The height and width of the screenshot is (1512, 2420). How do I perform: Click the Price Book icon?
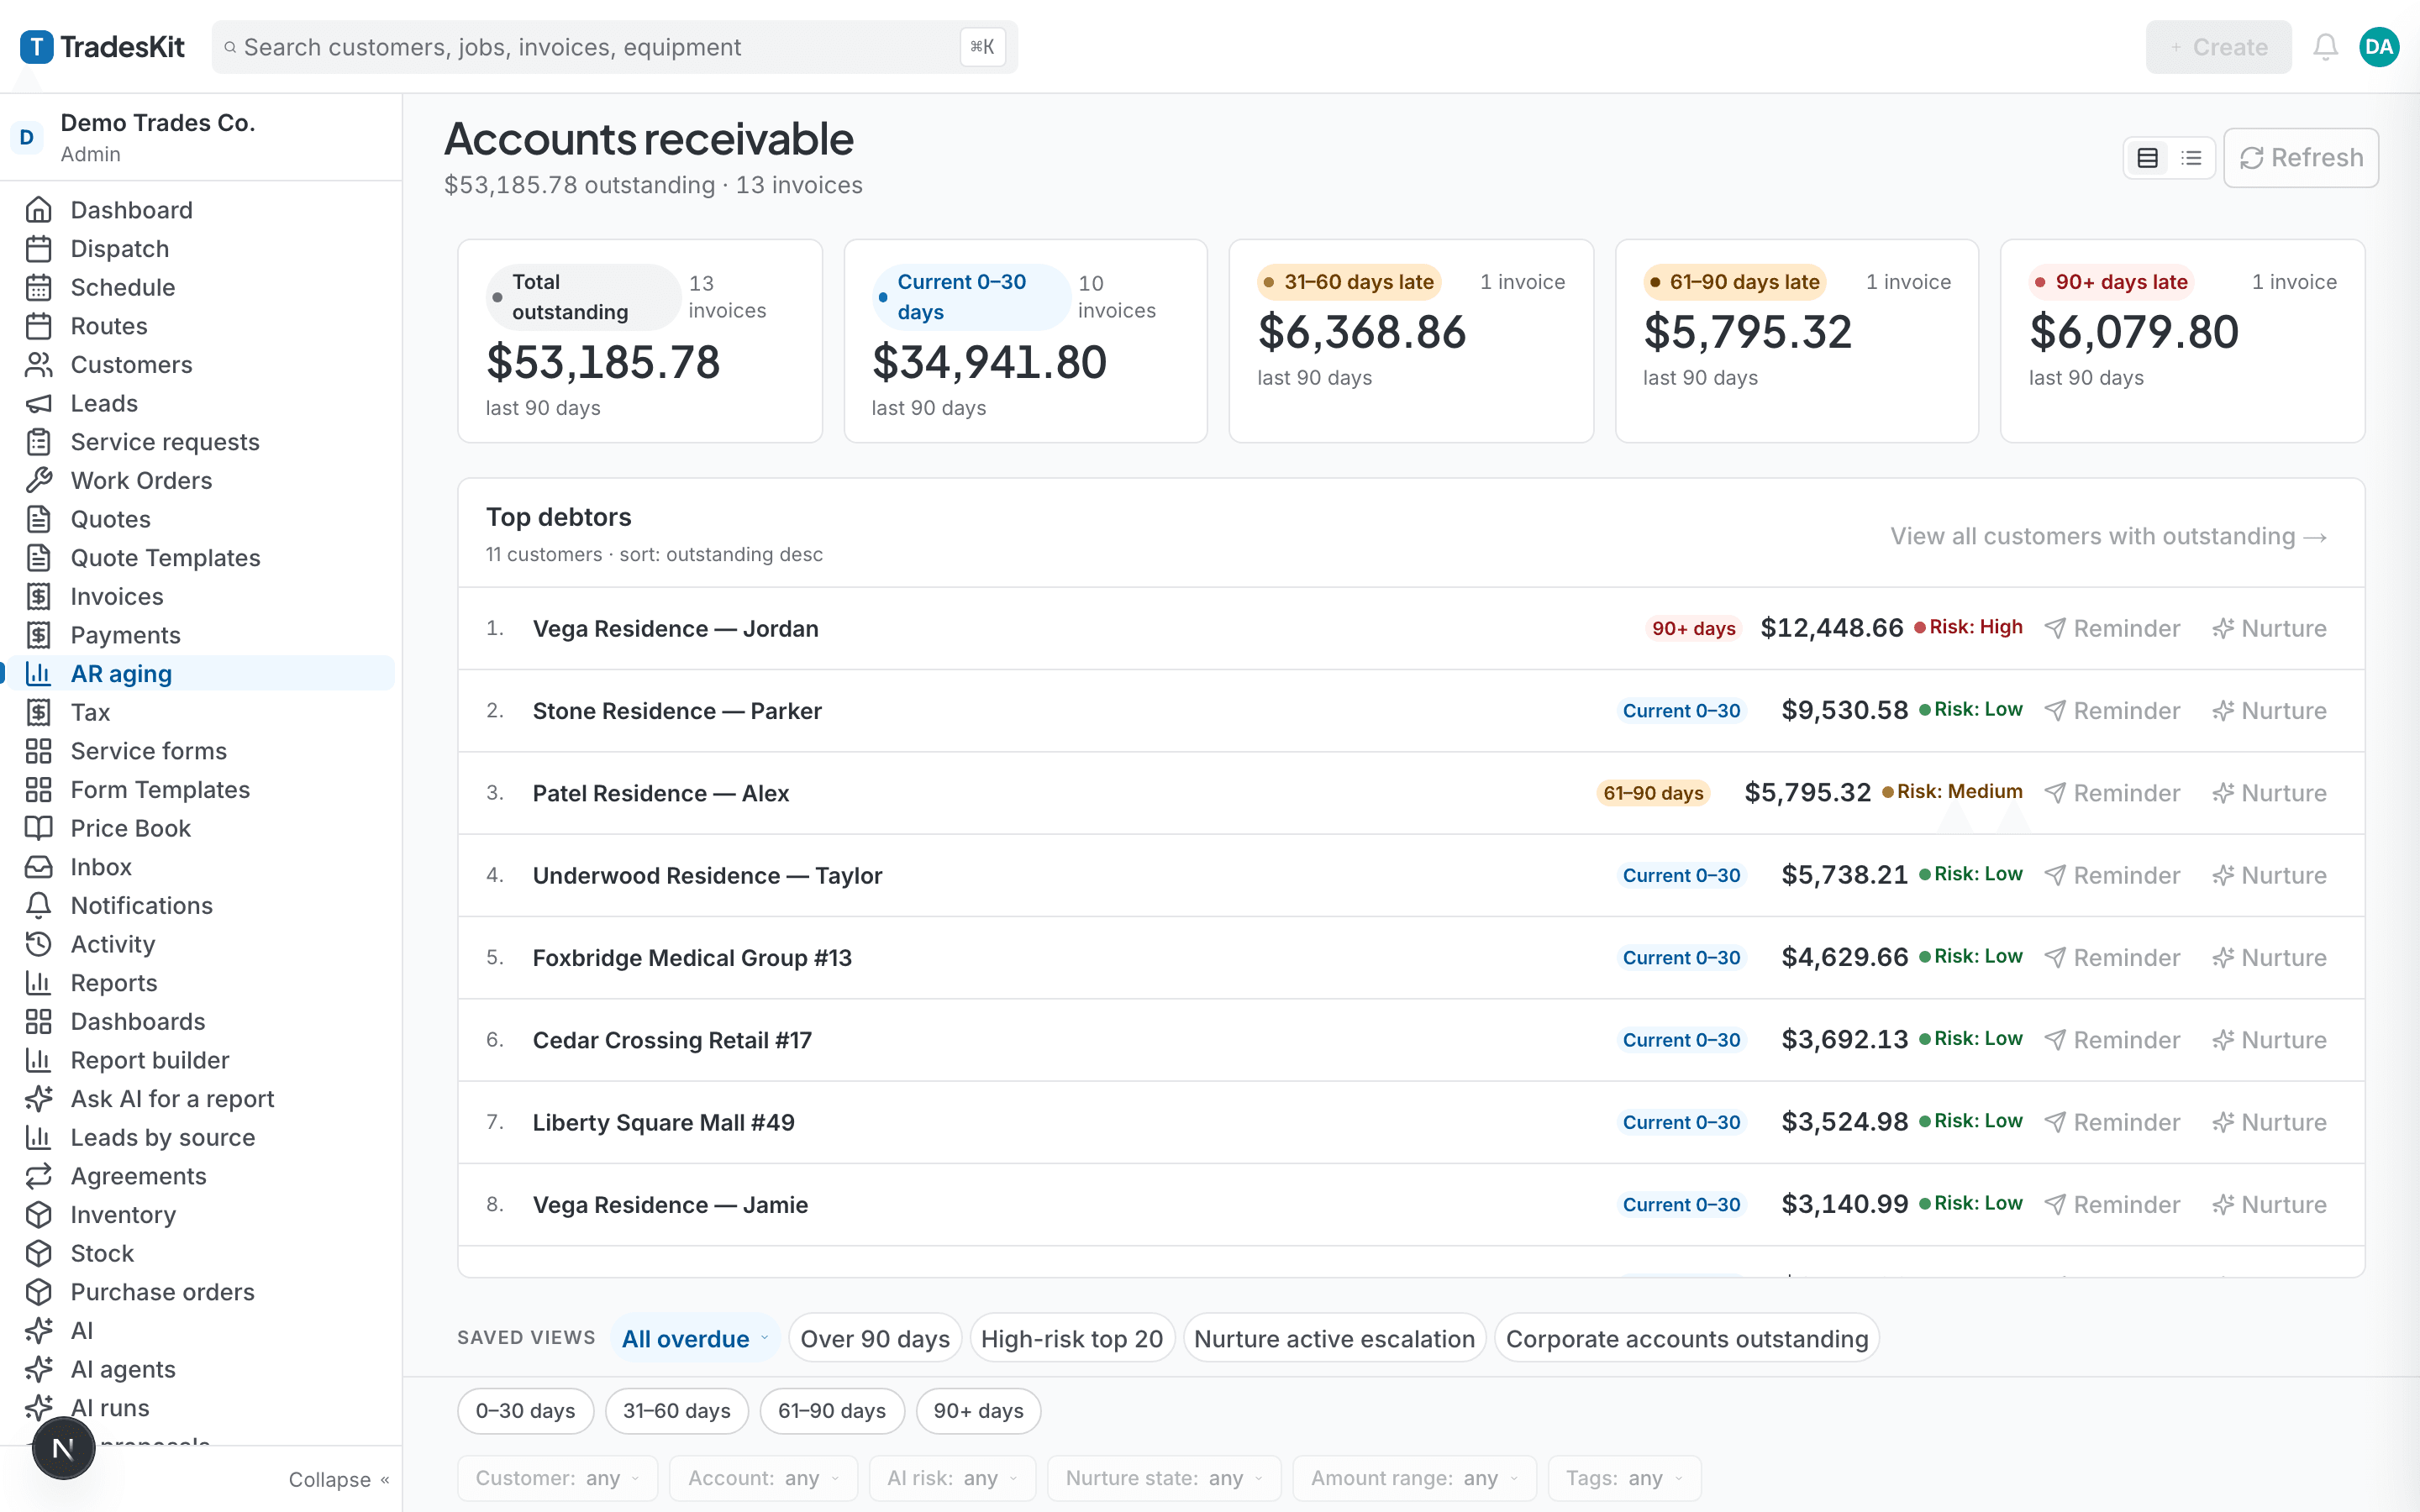pos(38,828)
